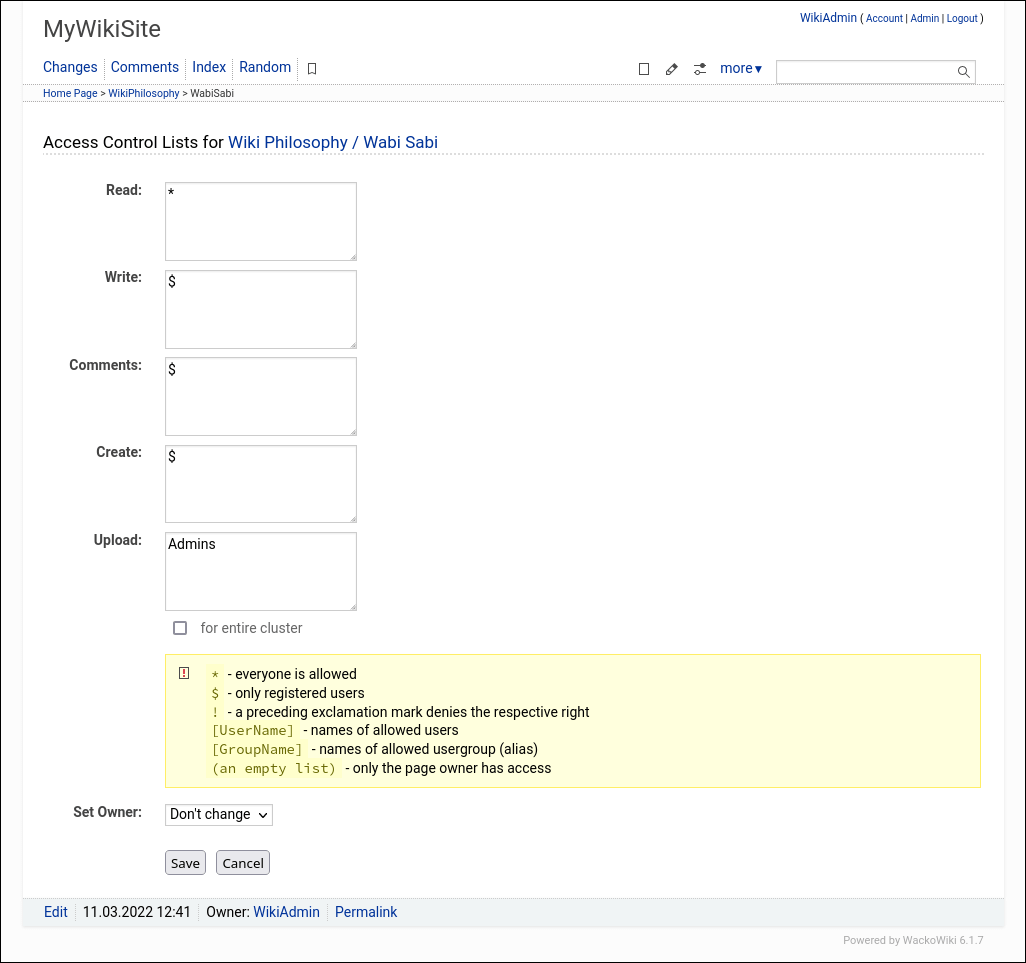1026x963 pixels.
Task: Click the warning icon in the yellow notice
Action: [184, 672]
